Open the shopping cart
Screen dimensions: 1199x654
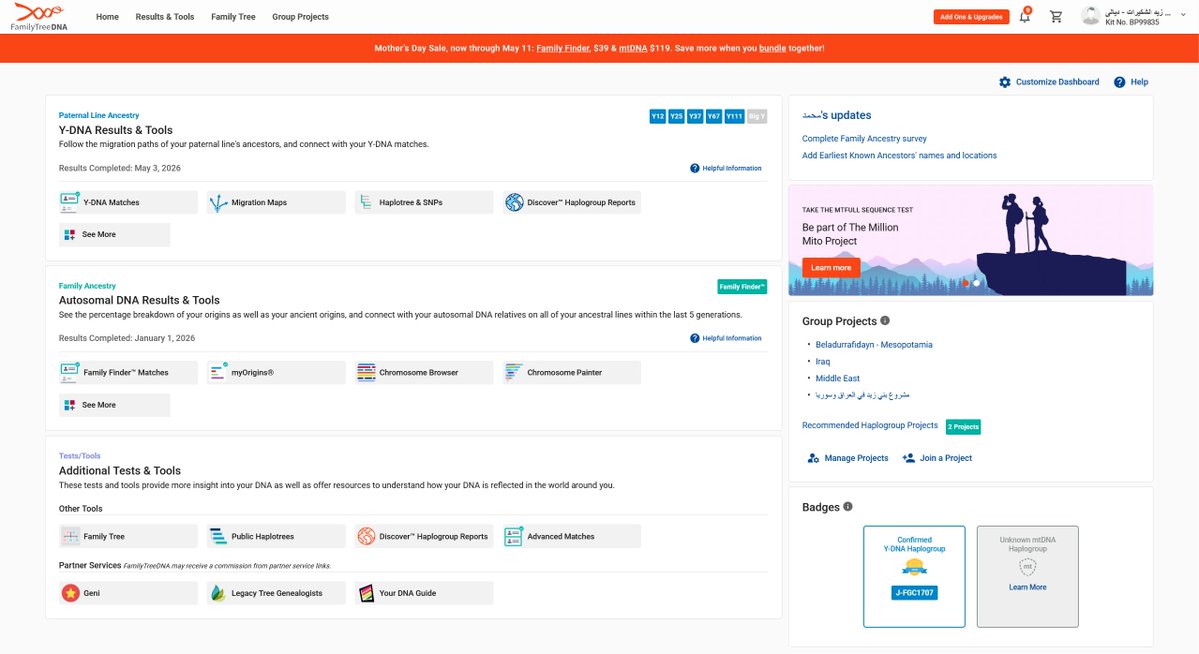(x=1056, y=17)
